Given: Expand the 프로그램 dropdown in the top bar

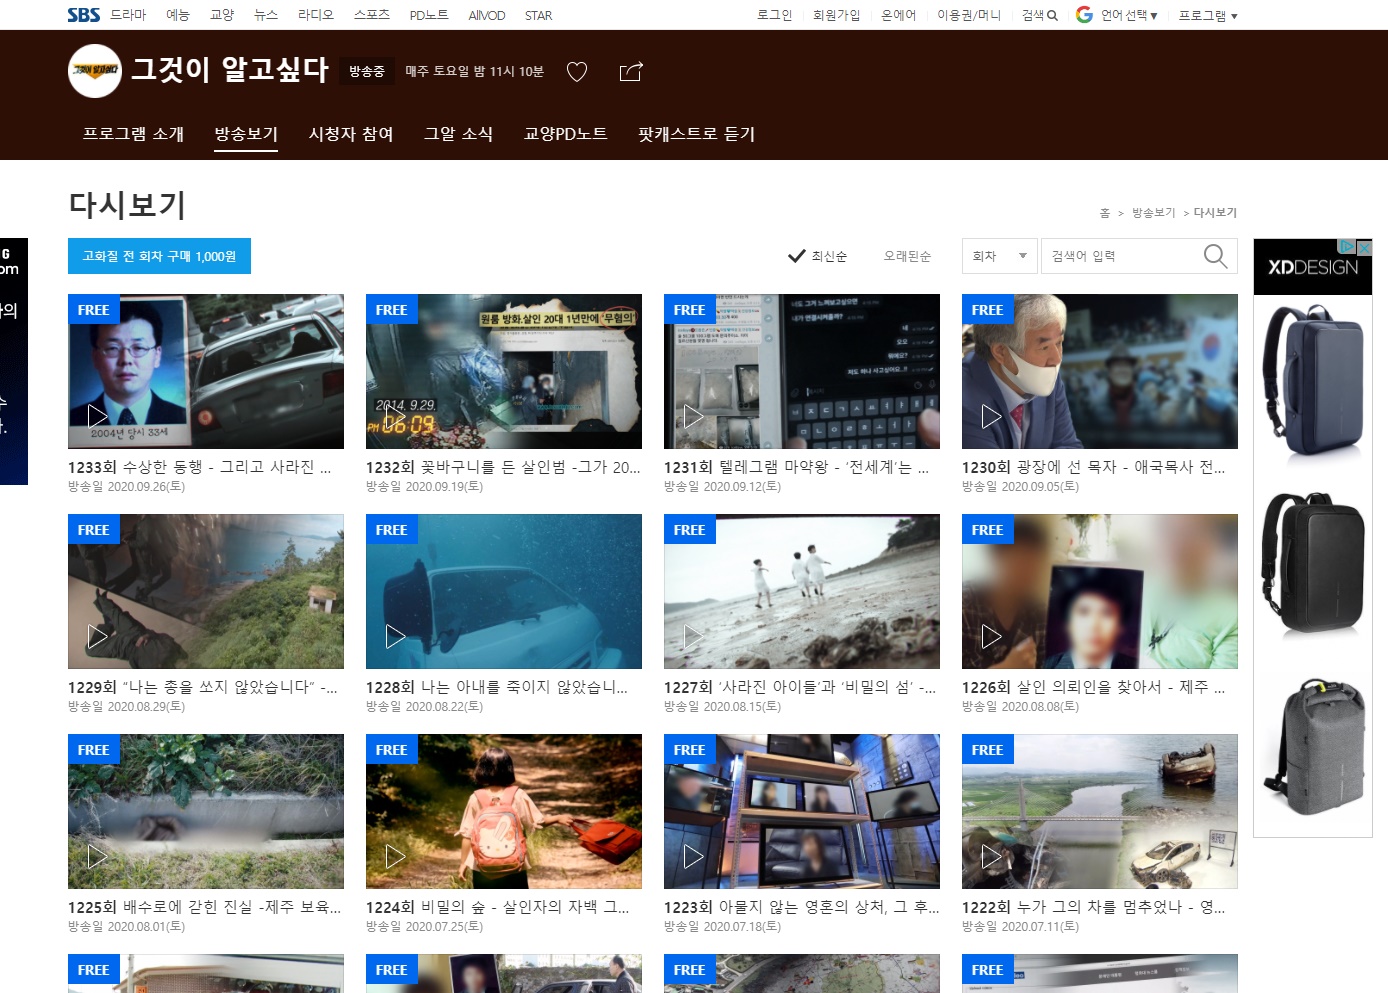Looking at the screenshot, I should tap(1208, 15).
